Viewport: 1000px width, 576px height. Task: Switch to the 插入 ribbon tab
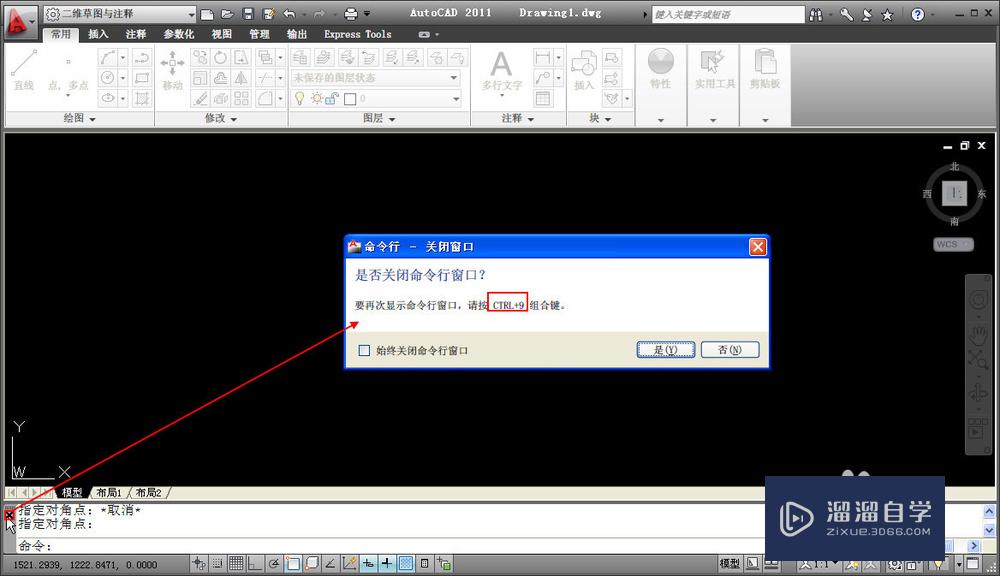(x=96, y=33)
